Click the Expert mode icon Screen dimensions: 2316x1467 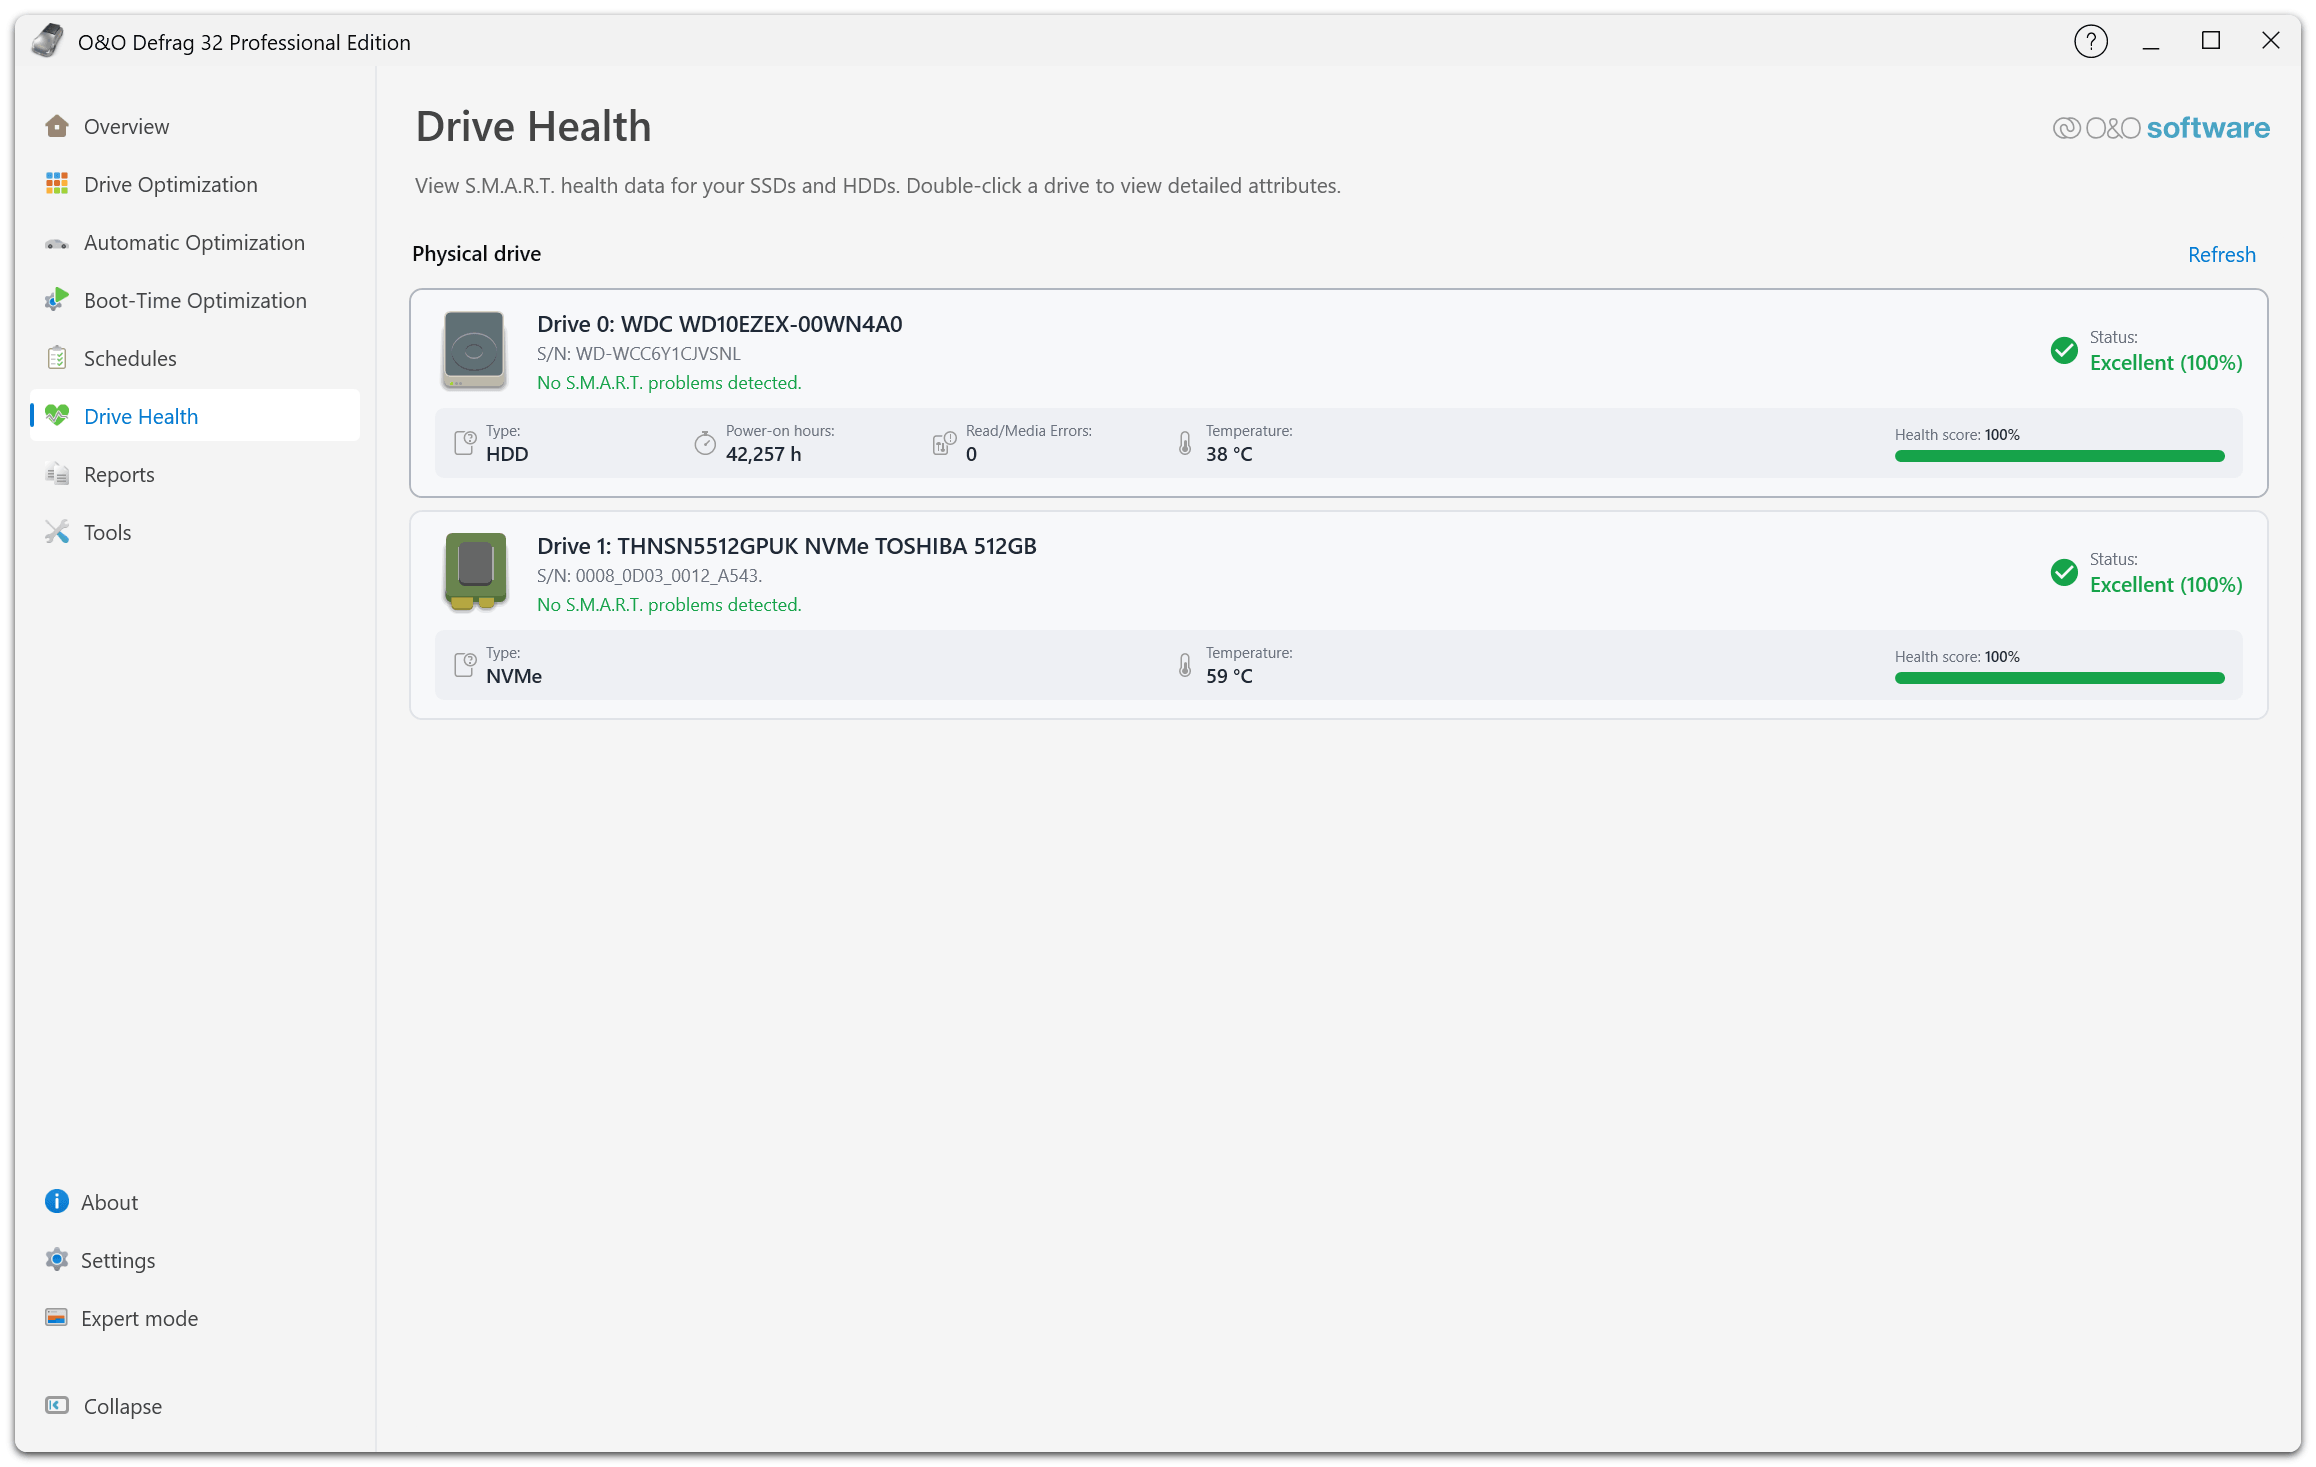point(57,1318)
